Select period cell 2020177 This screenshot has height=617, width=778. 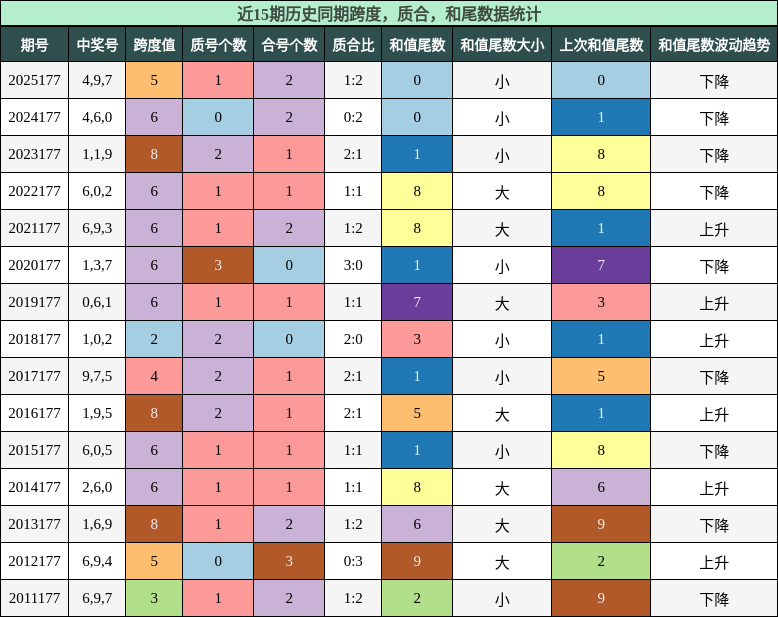tap(34, 265)
